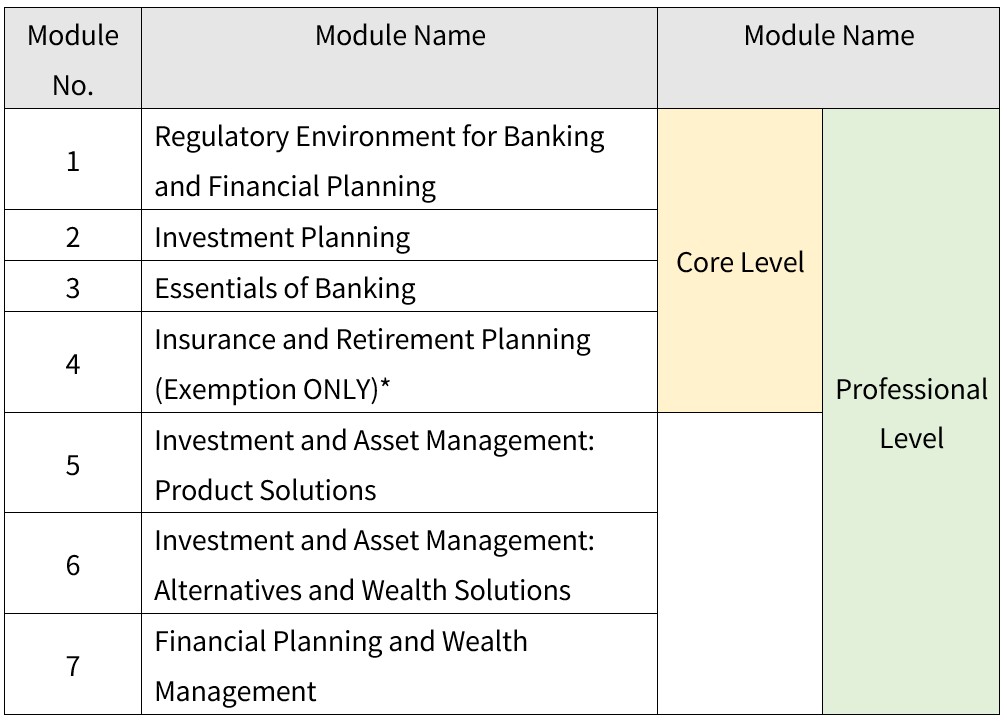Select the yellow "Core Level" cell
This screenshot has width=1007, height=722.
tap(740, 262)
